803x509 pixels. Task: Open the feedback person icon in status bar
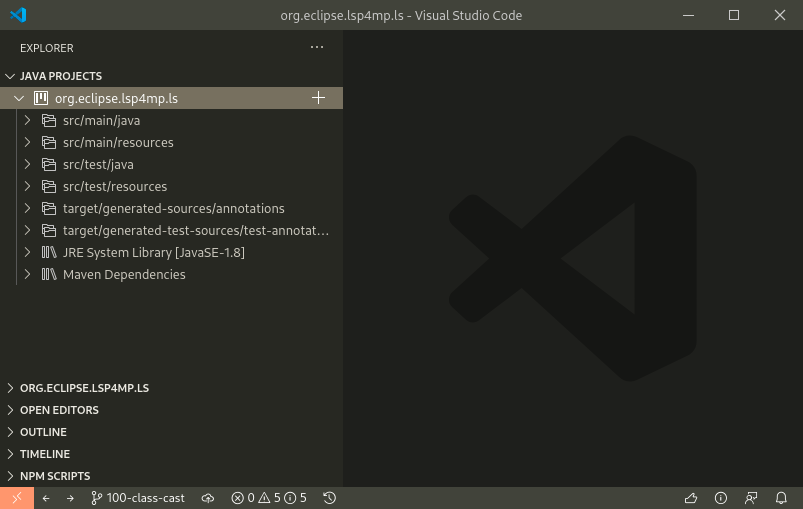[751, 498]
